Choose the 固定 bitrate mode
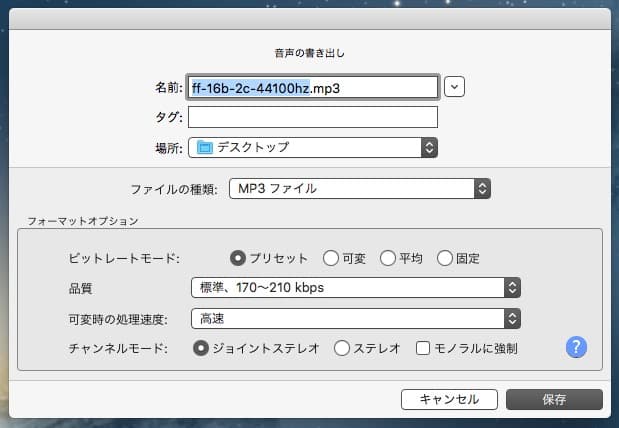 (445, 258)
